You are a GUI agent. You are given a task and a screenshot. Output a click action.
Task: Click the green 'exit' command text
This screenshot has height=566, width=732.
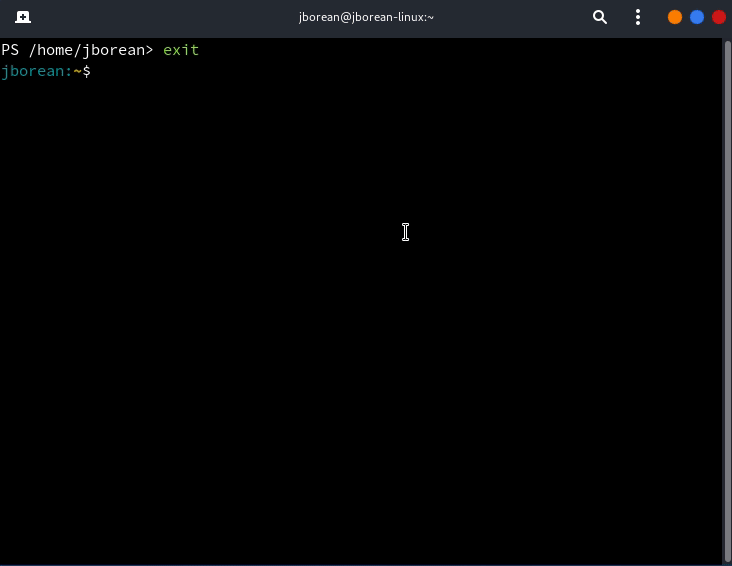coord(181,50)
